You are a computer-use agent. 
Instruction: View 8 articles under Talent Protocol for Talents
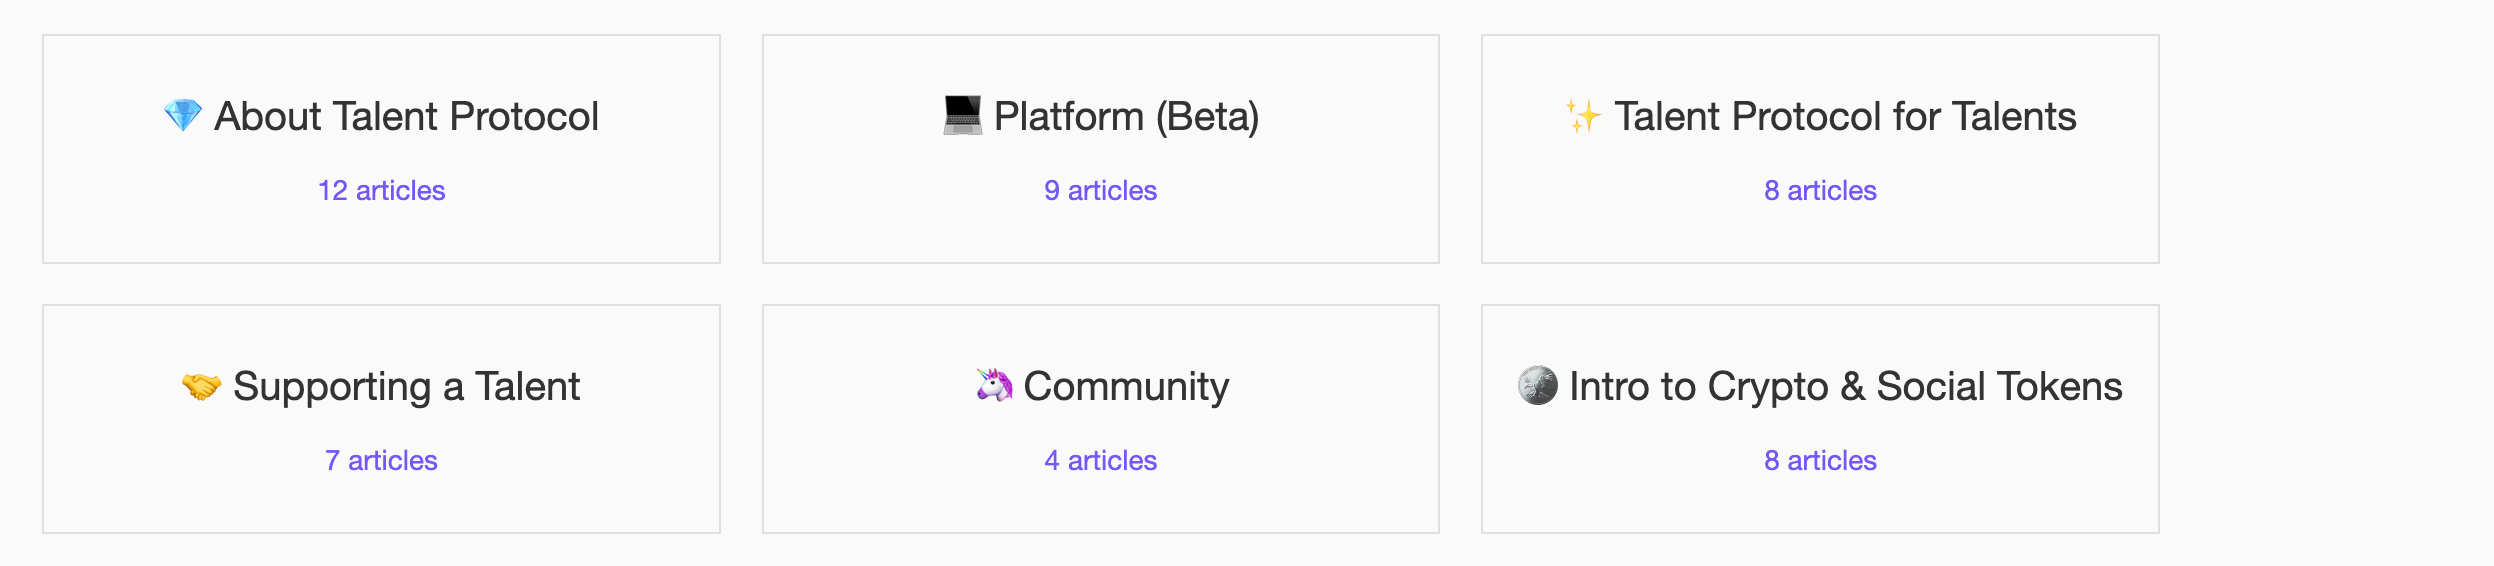pyautogui.click(x=1820, y=190)
